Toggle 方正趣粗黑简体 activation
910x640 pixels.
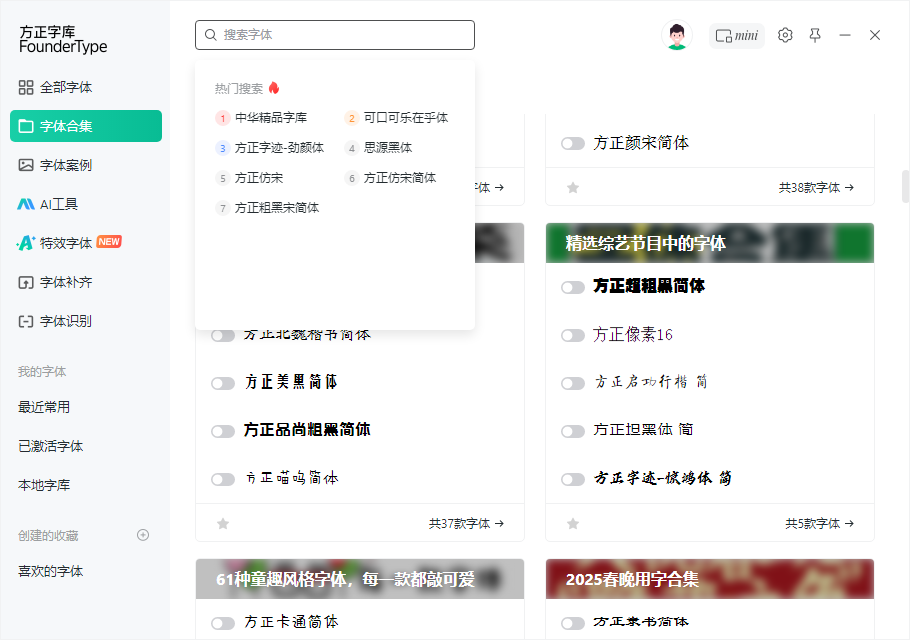coord(573,287)
